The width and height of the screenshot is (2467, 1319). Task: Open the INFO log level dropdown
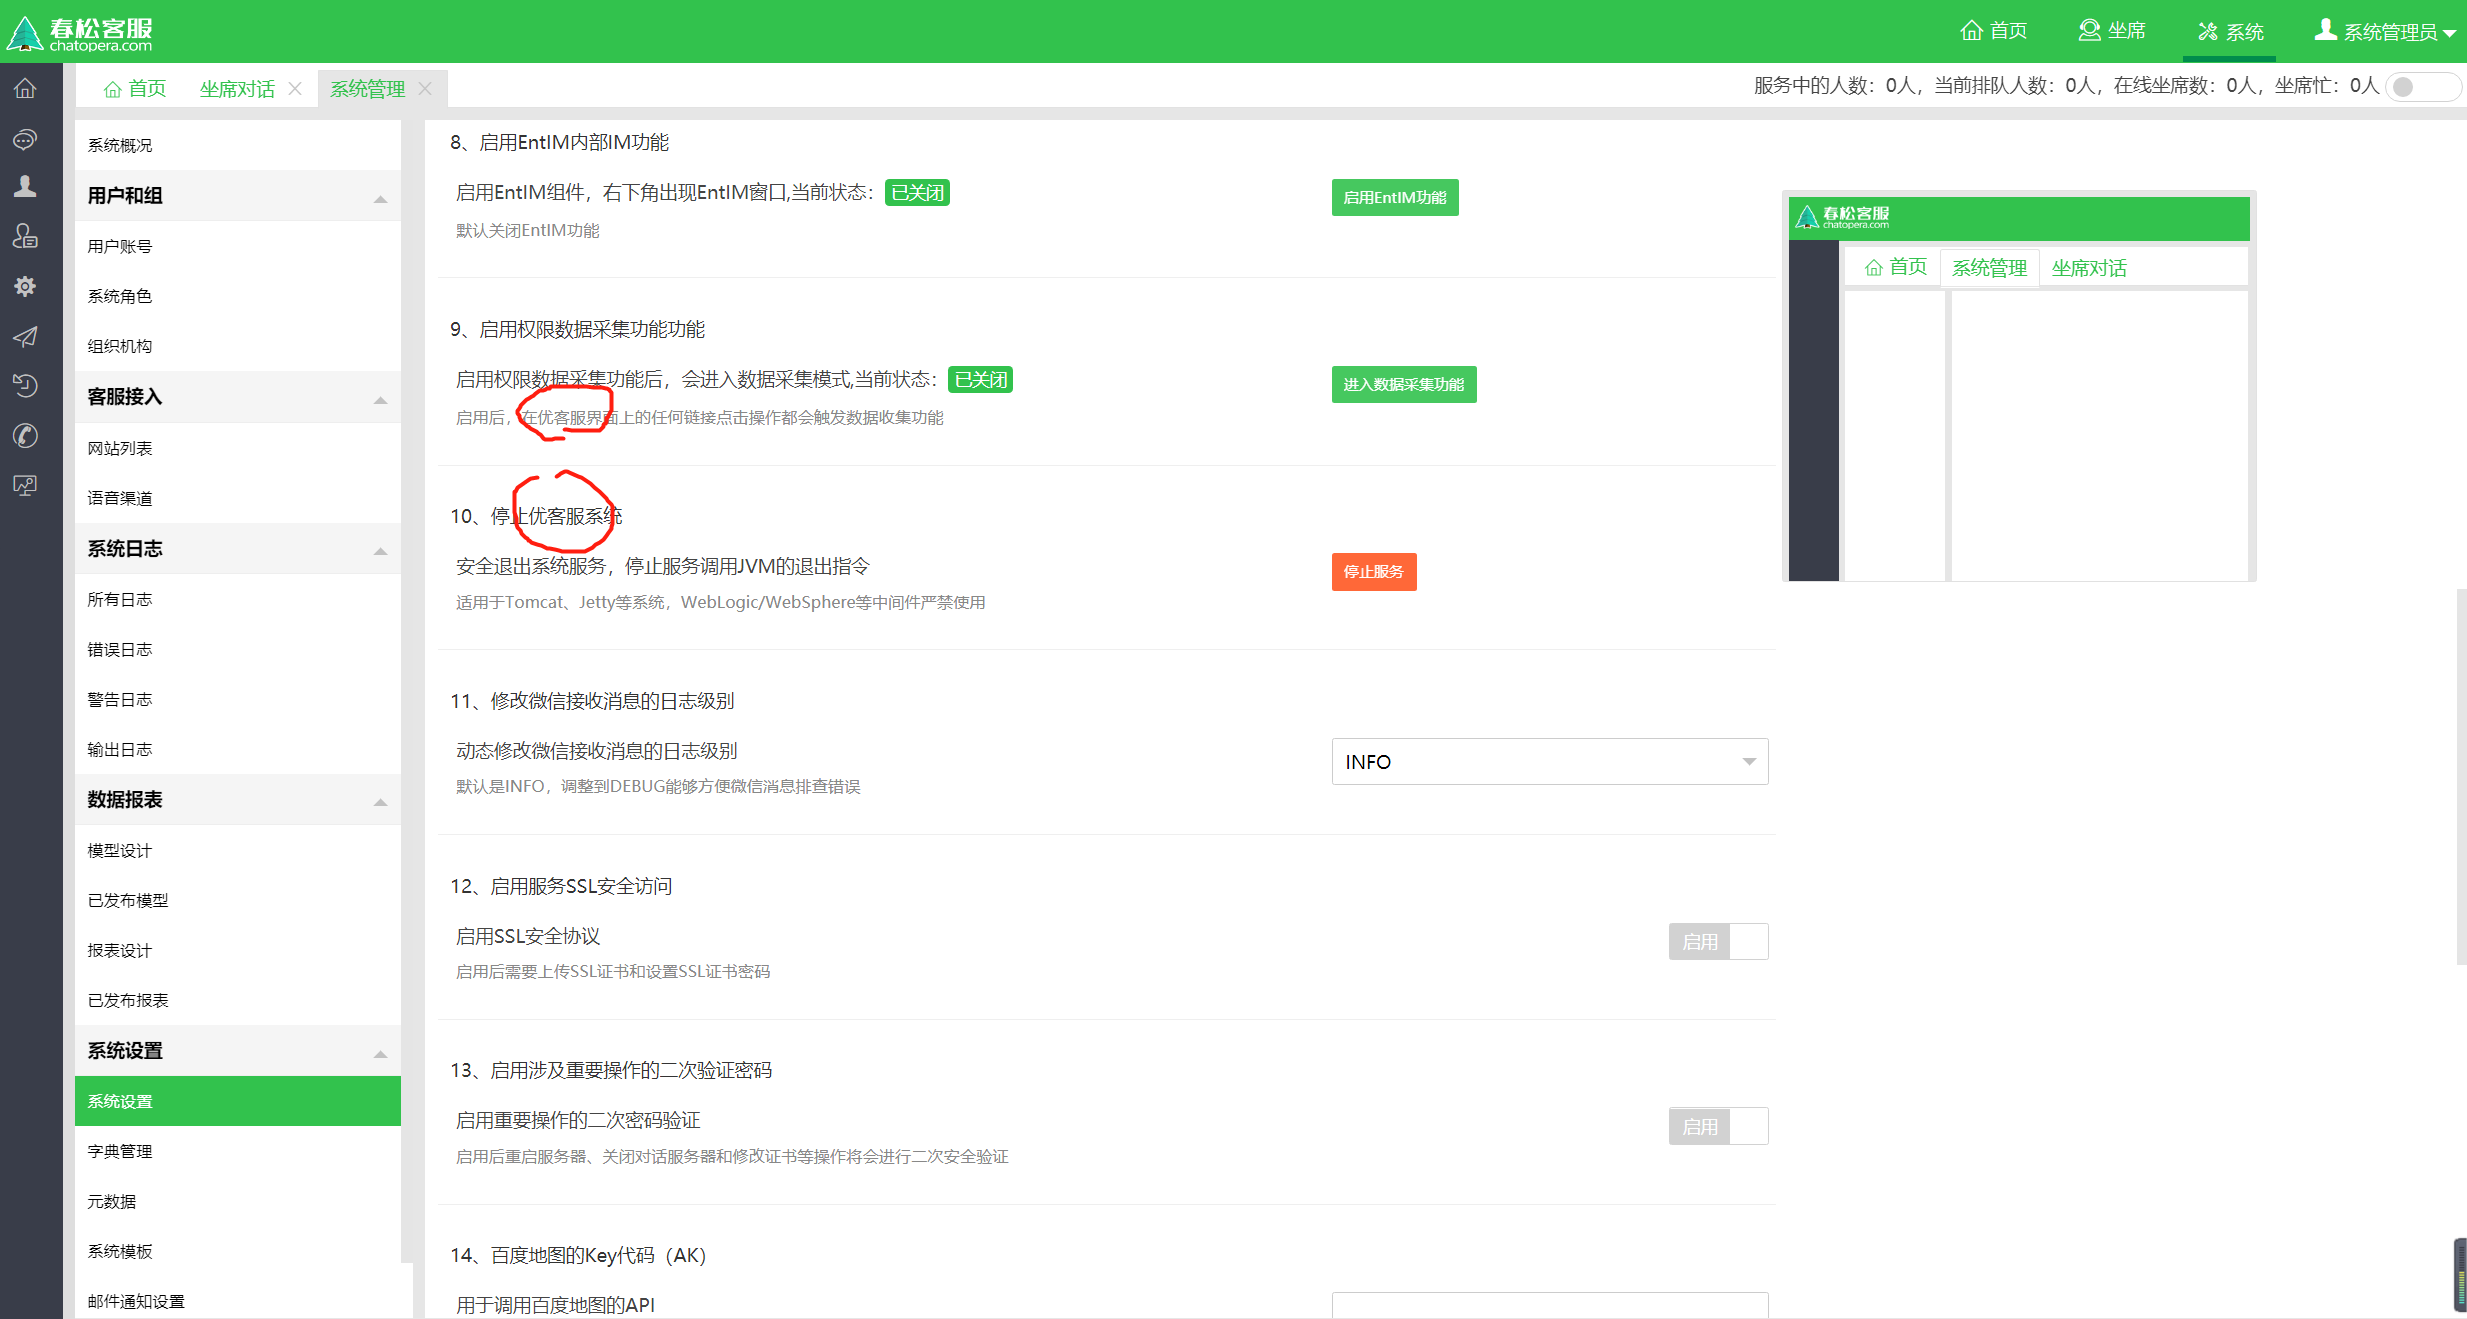click(x=1548, y=761)
